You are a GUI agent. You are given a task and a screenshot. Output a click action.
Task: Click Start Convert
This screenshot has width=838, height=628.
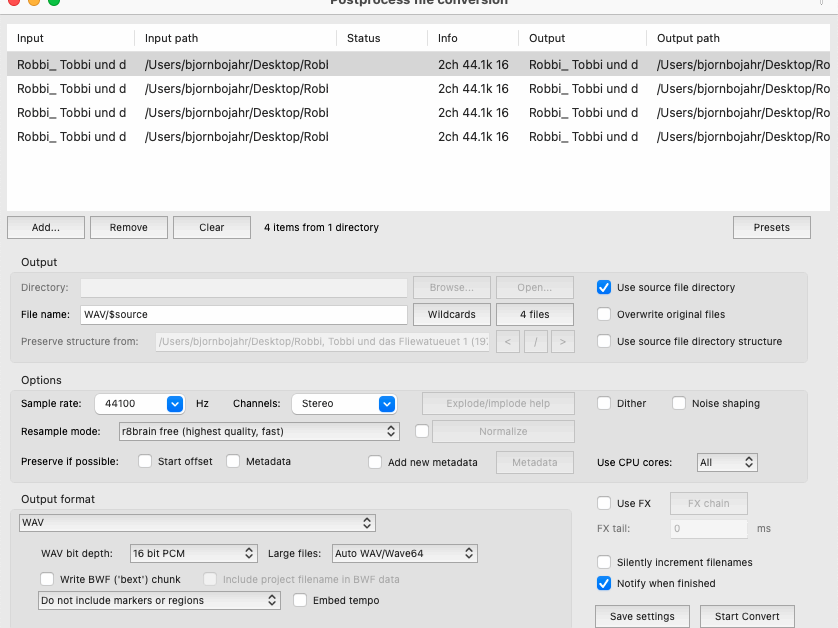click(x=747, y=616)
